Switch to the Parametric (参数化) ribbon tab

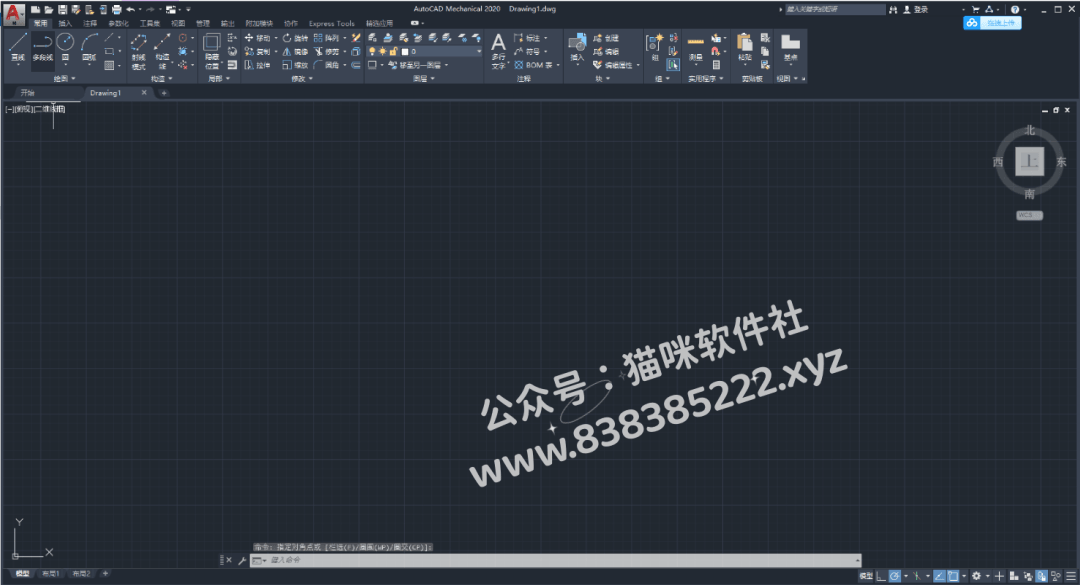118,23
